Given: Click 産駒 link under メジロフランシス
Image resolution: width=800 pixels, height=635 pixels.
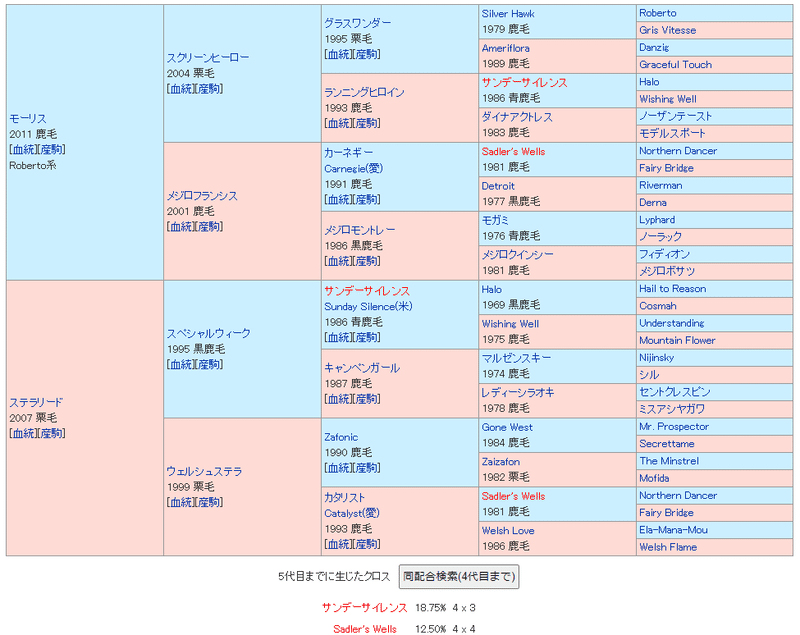Looking at the screenshot, I should (x=209, y=226).
